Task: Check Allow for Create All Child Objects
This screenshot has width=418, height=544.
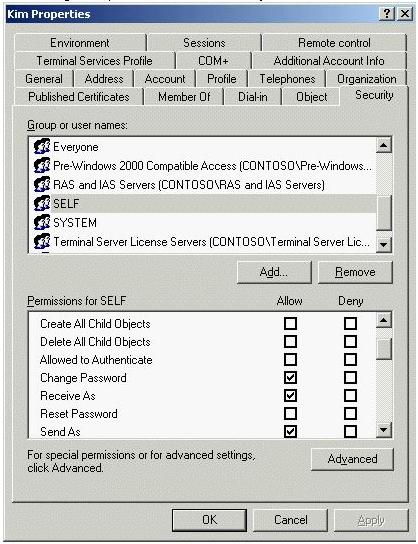Action: pyautogui.click(x=290, y=323)
